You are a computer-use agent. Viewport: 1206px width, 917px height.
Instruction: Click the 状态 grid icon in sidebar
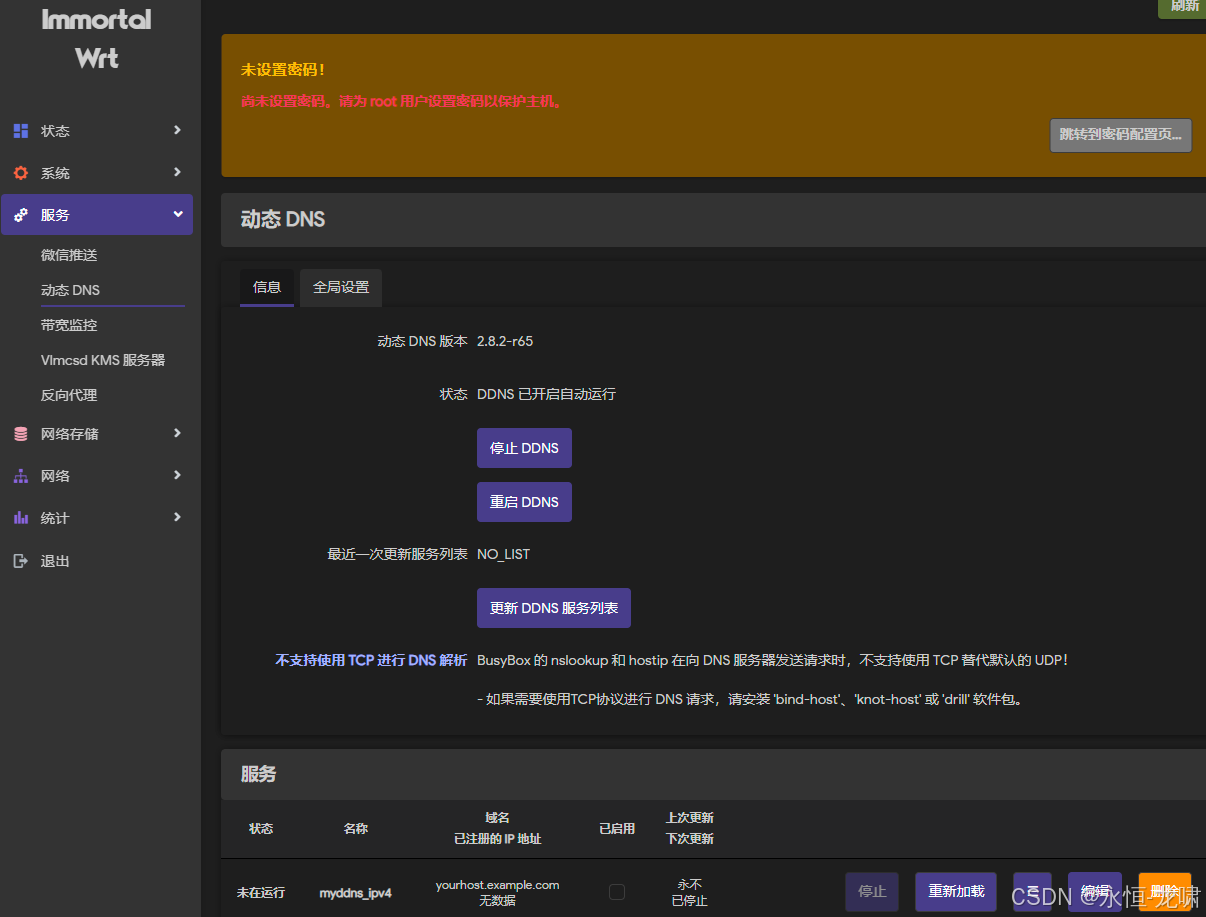click(x=21, y=131)
